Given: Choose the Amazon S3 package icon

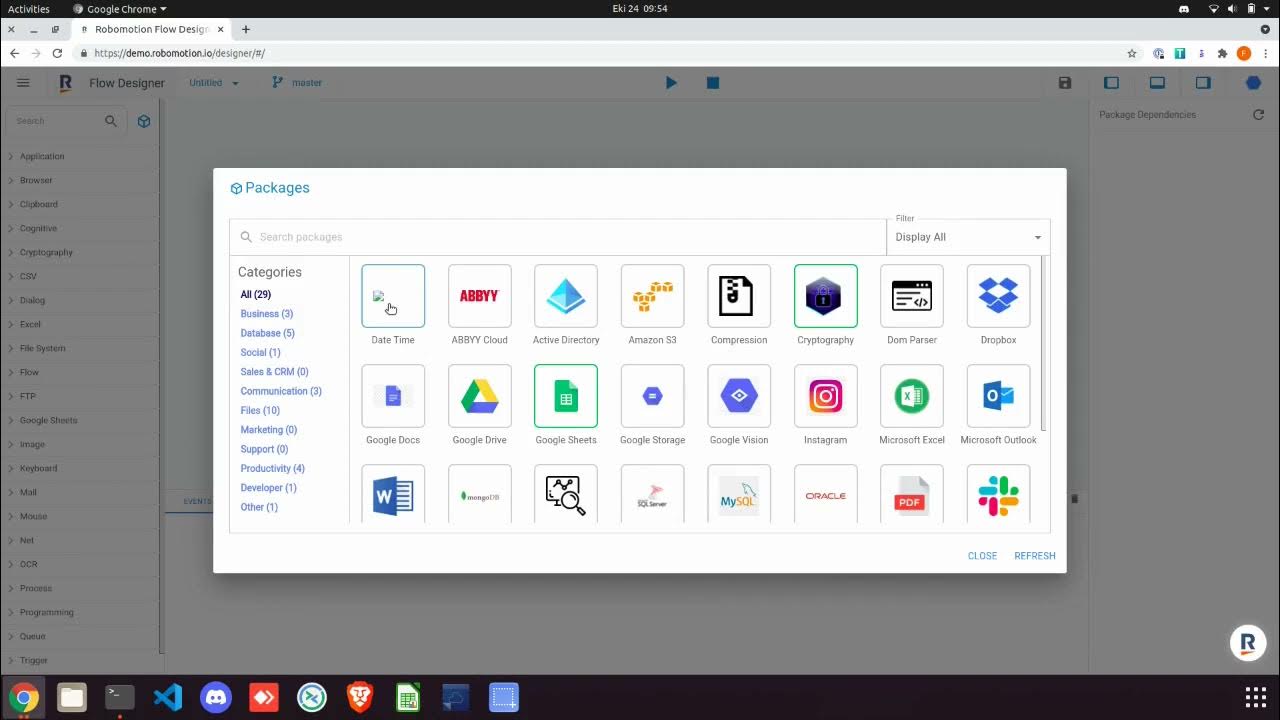Looking at the screenshot, I should pos(653,296).
